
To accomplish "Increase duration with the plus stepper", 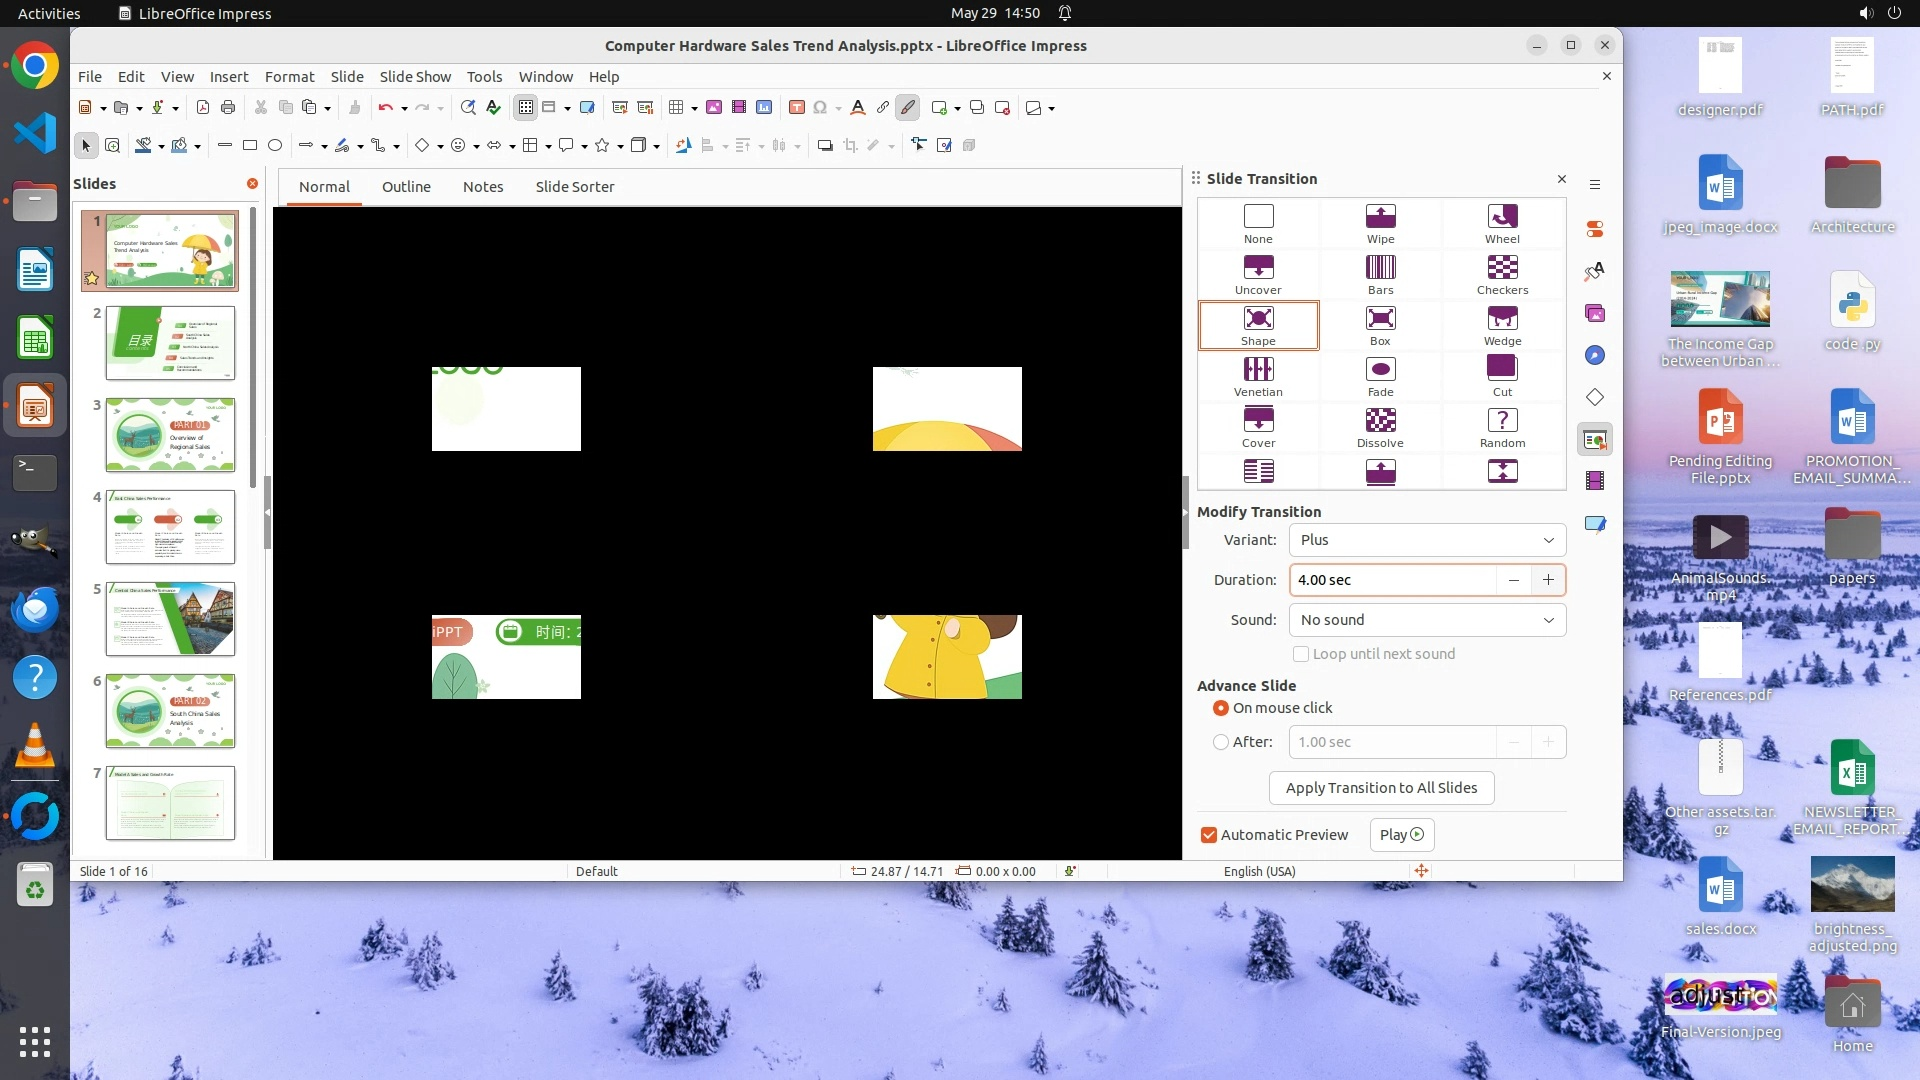I will [1548, 580].
